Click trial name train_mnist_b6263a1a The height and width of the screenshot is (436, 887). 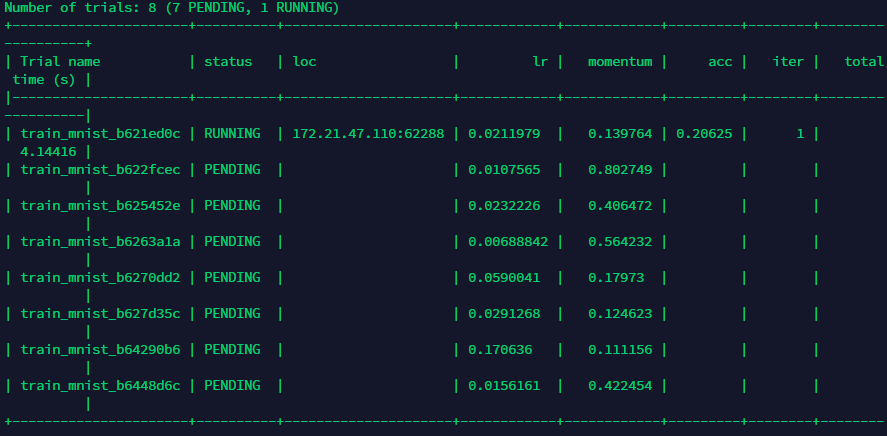point(101,242)
